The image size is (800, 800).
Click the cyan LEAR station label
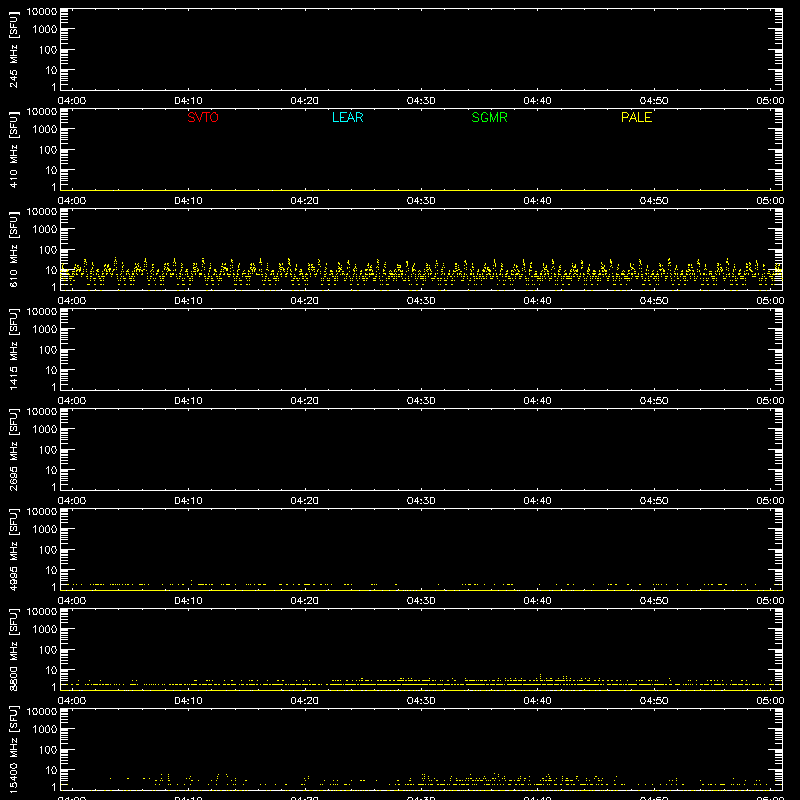click(x=347, y=117)
